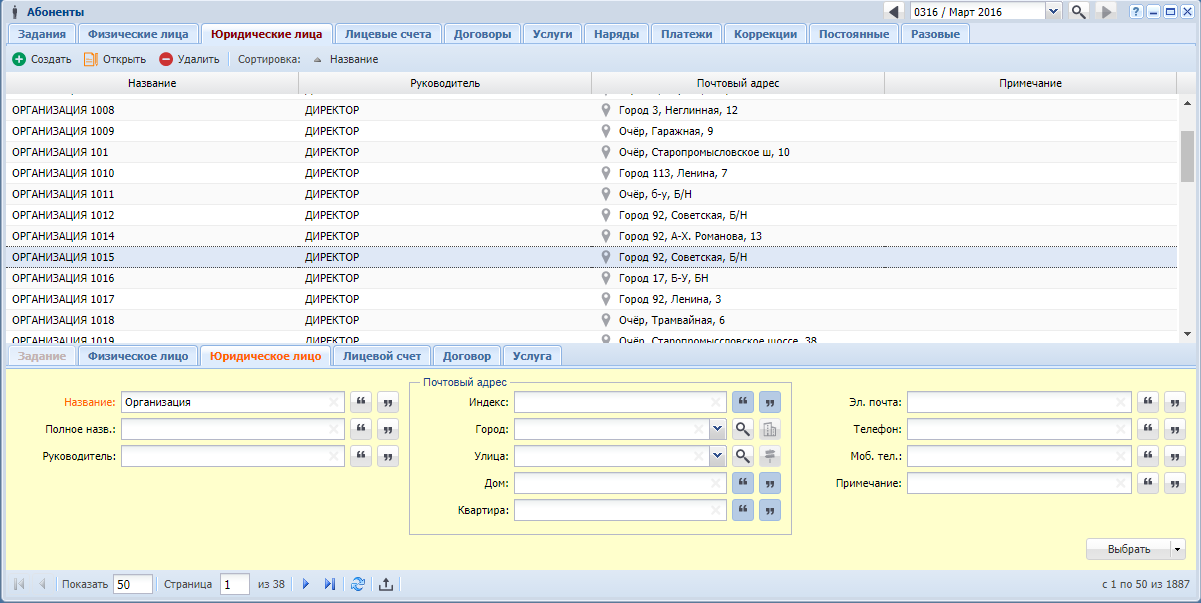Select row ОРГАНИЗАЦИЯ 1017
This screenshot has height=603, width=1201.
click(591, 299)
